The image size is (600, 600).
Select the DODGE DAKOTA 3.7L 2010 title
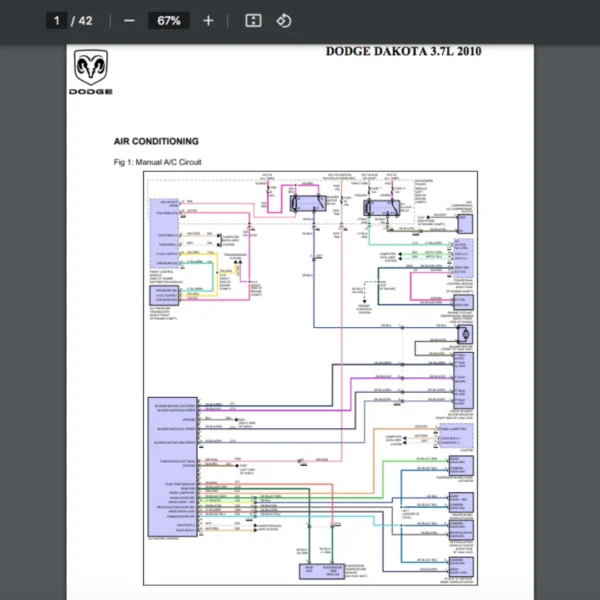pyautogui.click(x=403, y=51)
